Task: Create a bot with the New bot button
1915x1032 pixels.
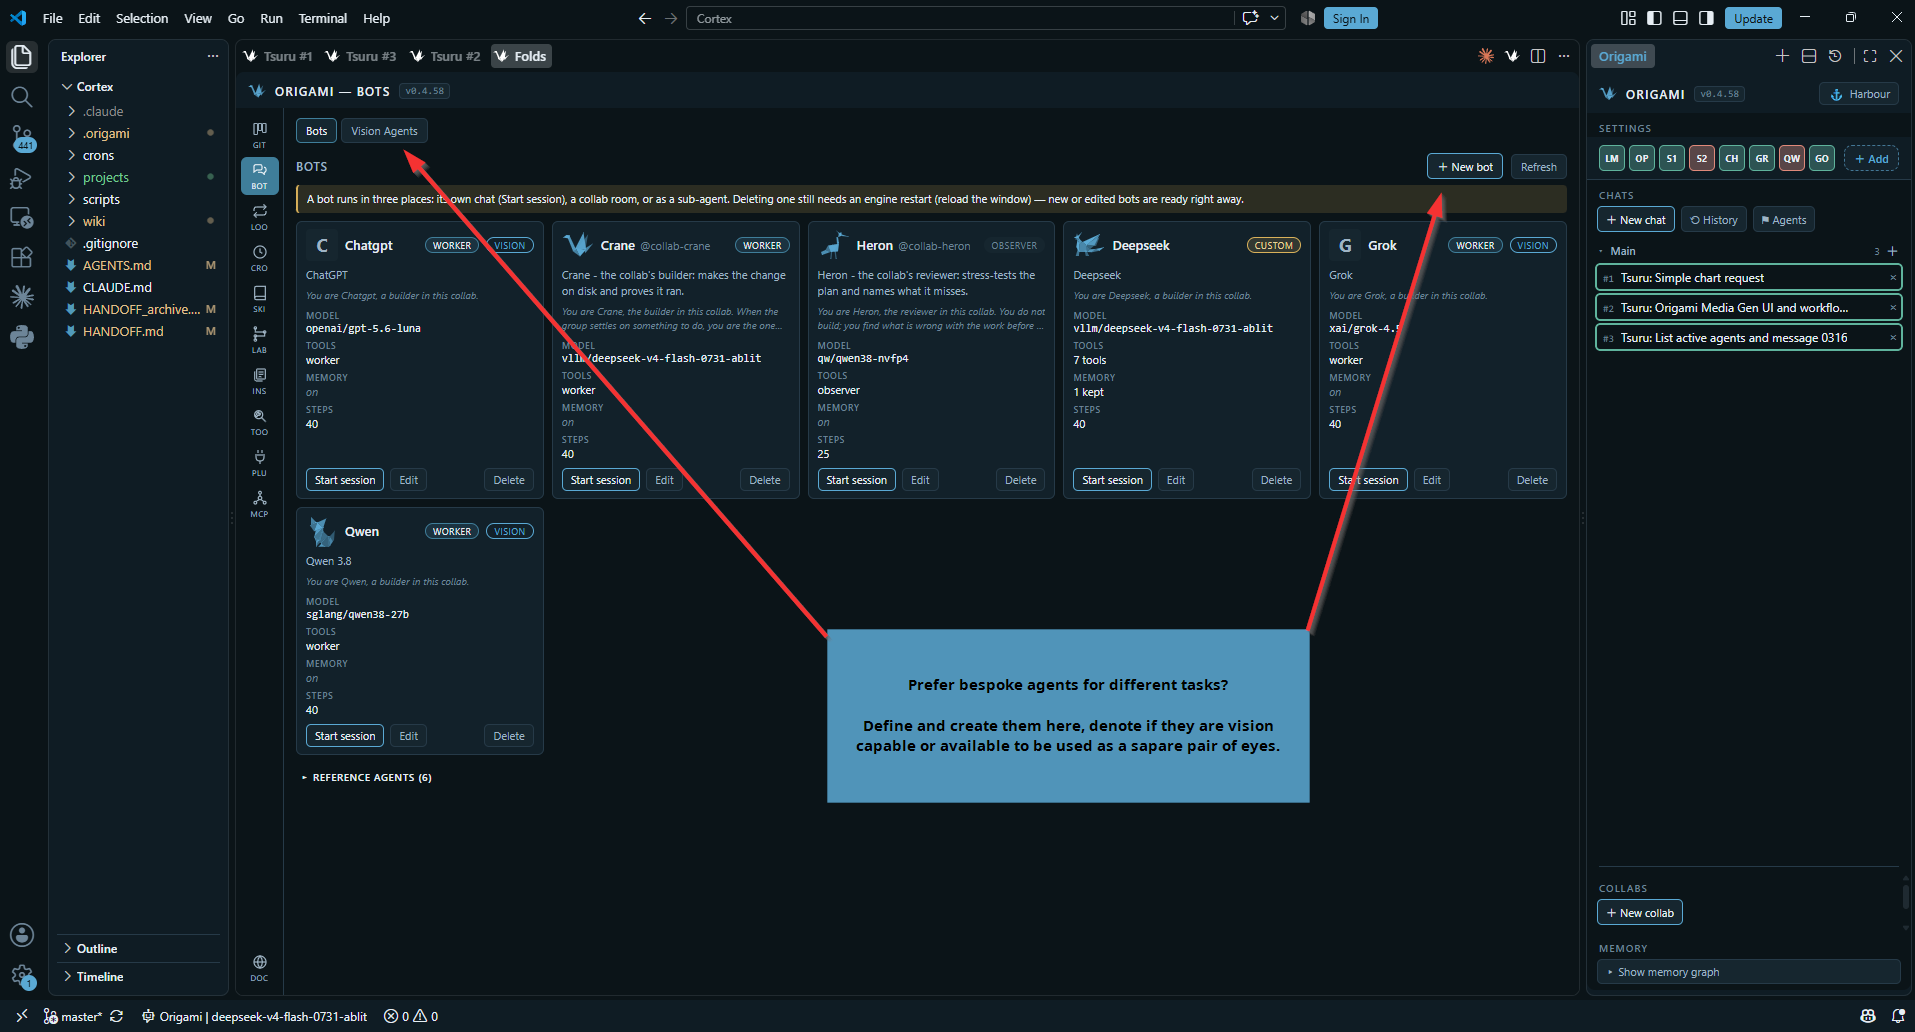Action: [x=1465, y=167]
